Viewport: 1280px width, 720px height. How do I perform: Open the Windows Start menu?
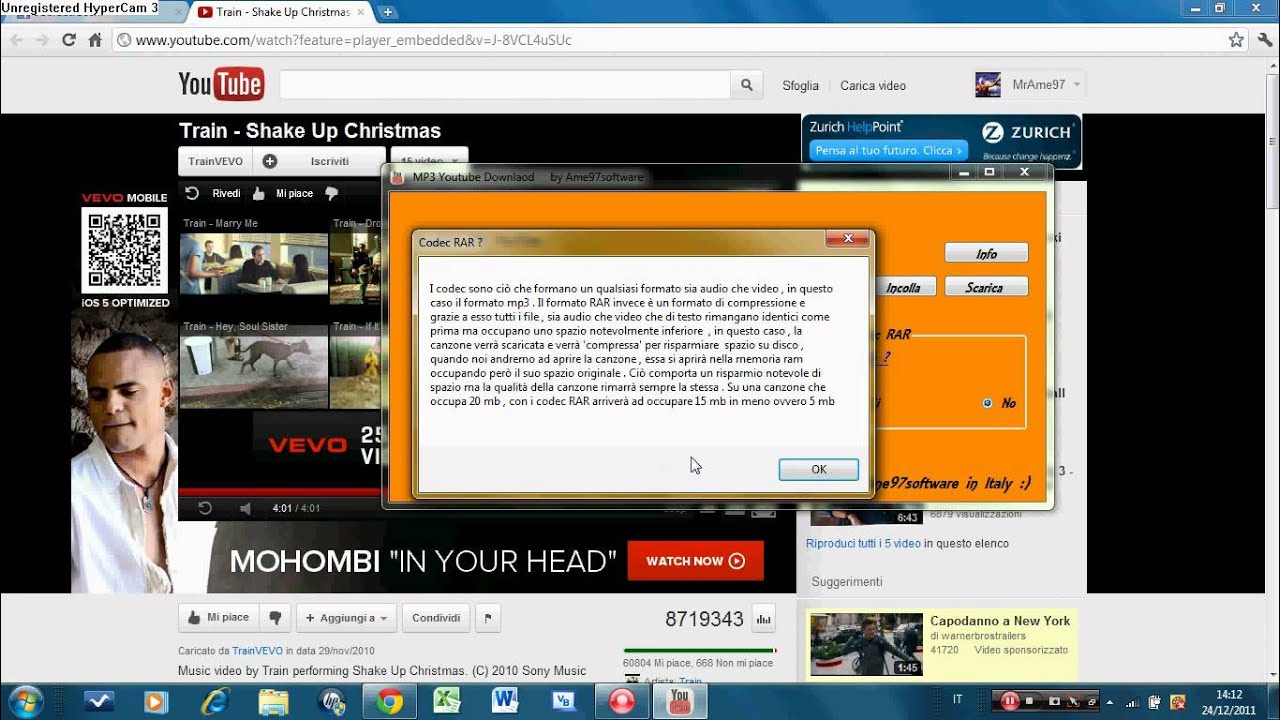[x=24, y=701]
